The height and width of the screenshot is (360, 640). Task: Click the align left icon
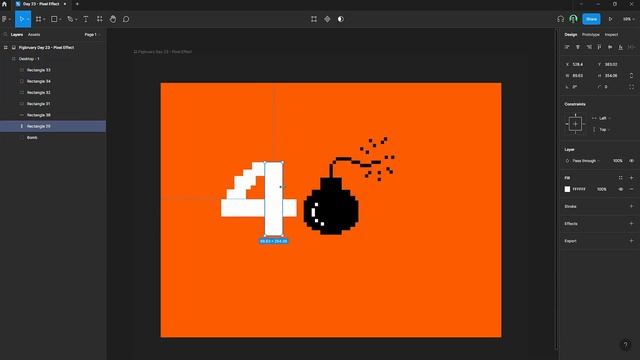click(x=567, y=47)
